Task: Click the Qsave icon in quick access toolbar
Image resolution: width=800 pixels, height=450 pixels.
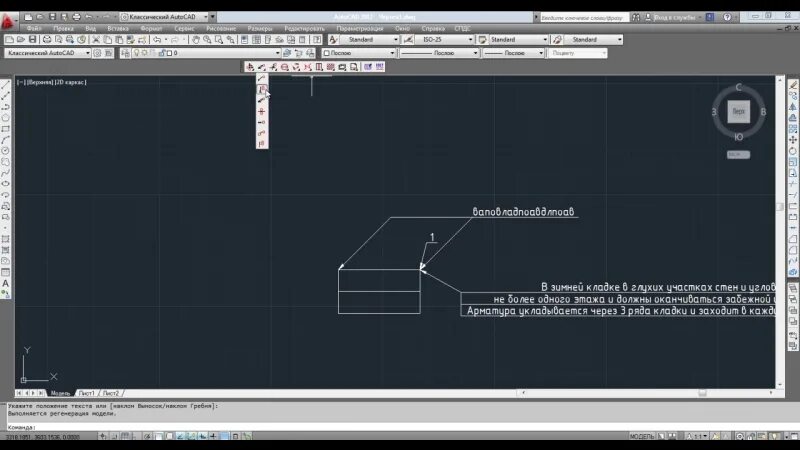Action: (x=52, y=17)
